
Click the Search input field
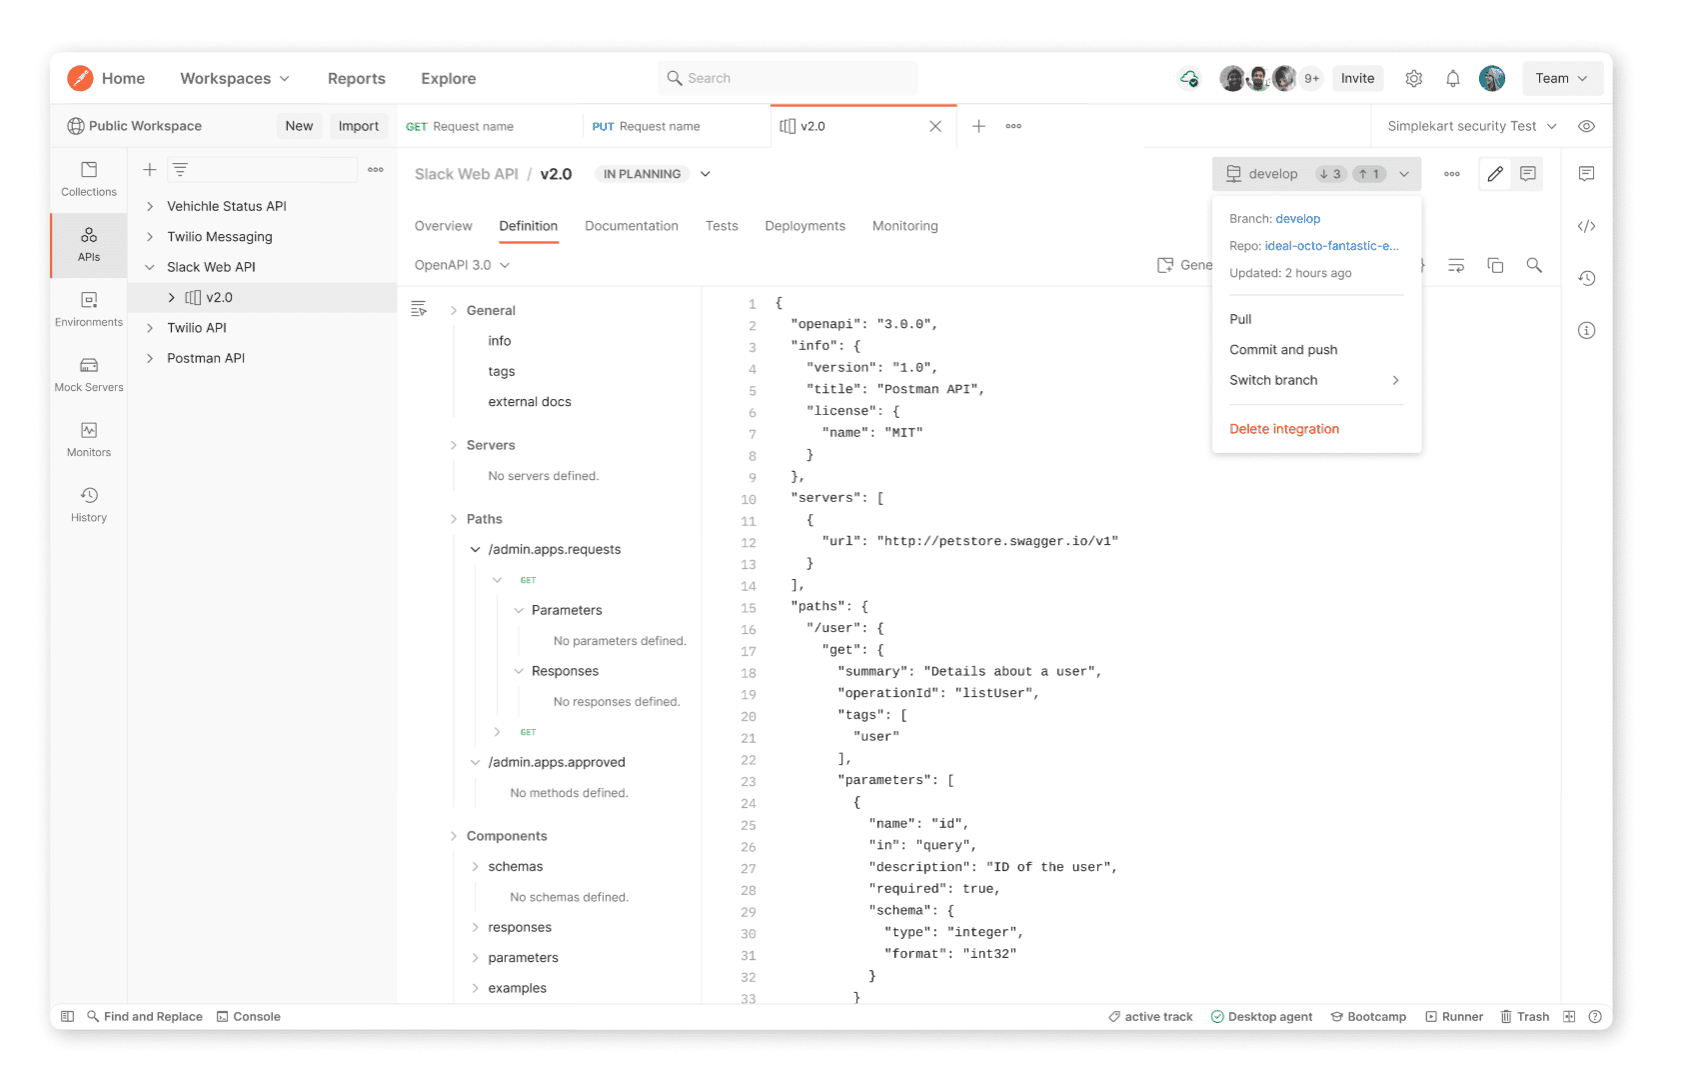pyautogui.click(x=787, y=78)
